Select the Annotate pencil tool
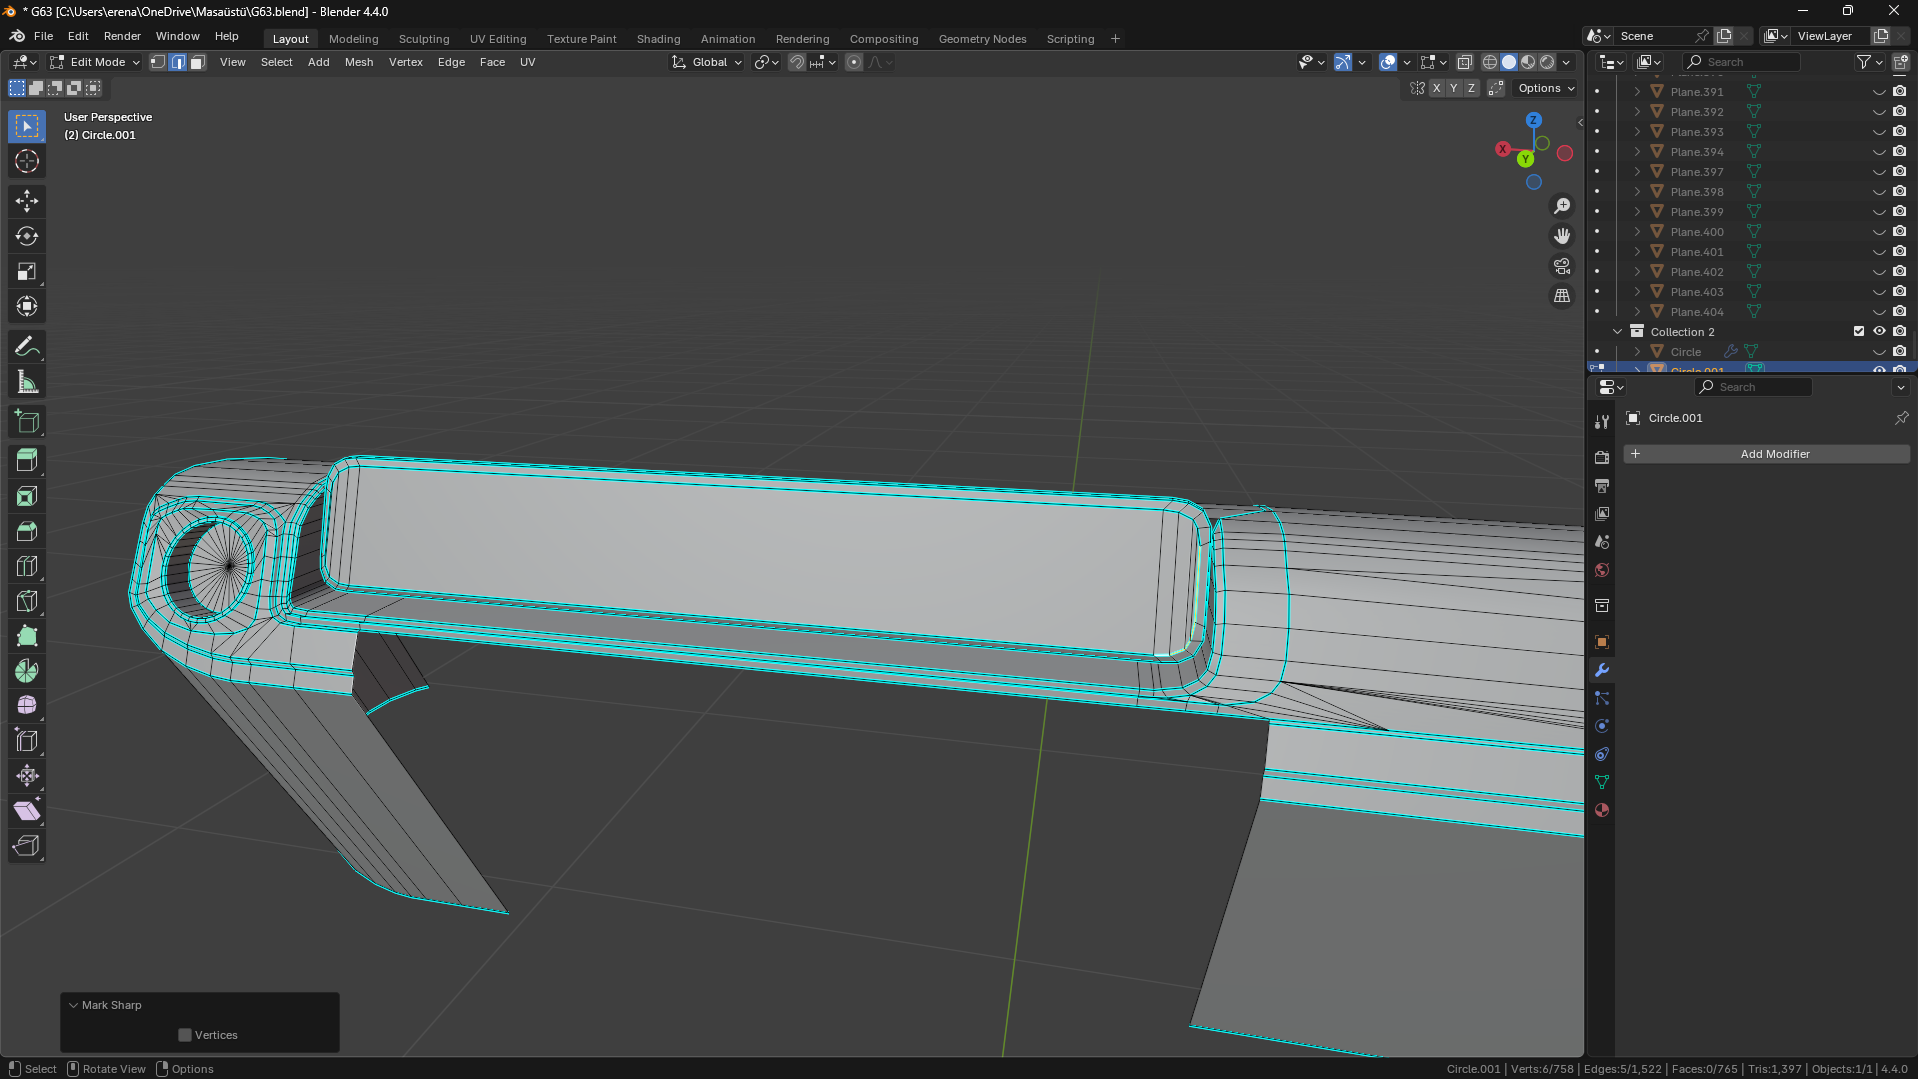This screenshot has width=1918, height=1079. pyautogui.click(x=27, y=347)
